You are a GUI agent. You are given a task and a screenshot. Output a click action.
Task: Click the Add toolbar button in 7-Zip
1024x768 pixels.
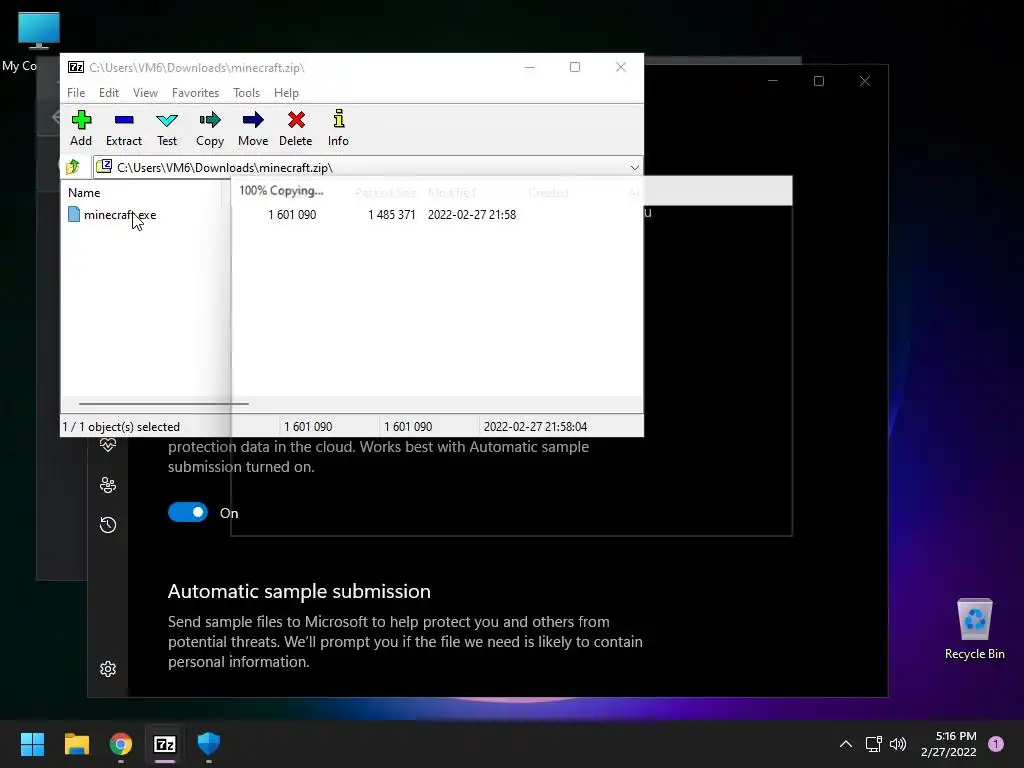81,128
